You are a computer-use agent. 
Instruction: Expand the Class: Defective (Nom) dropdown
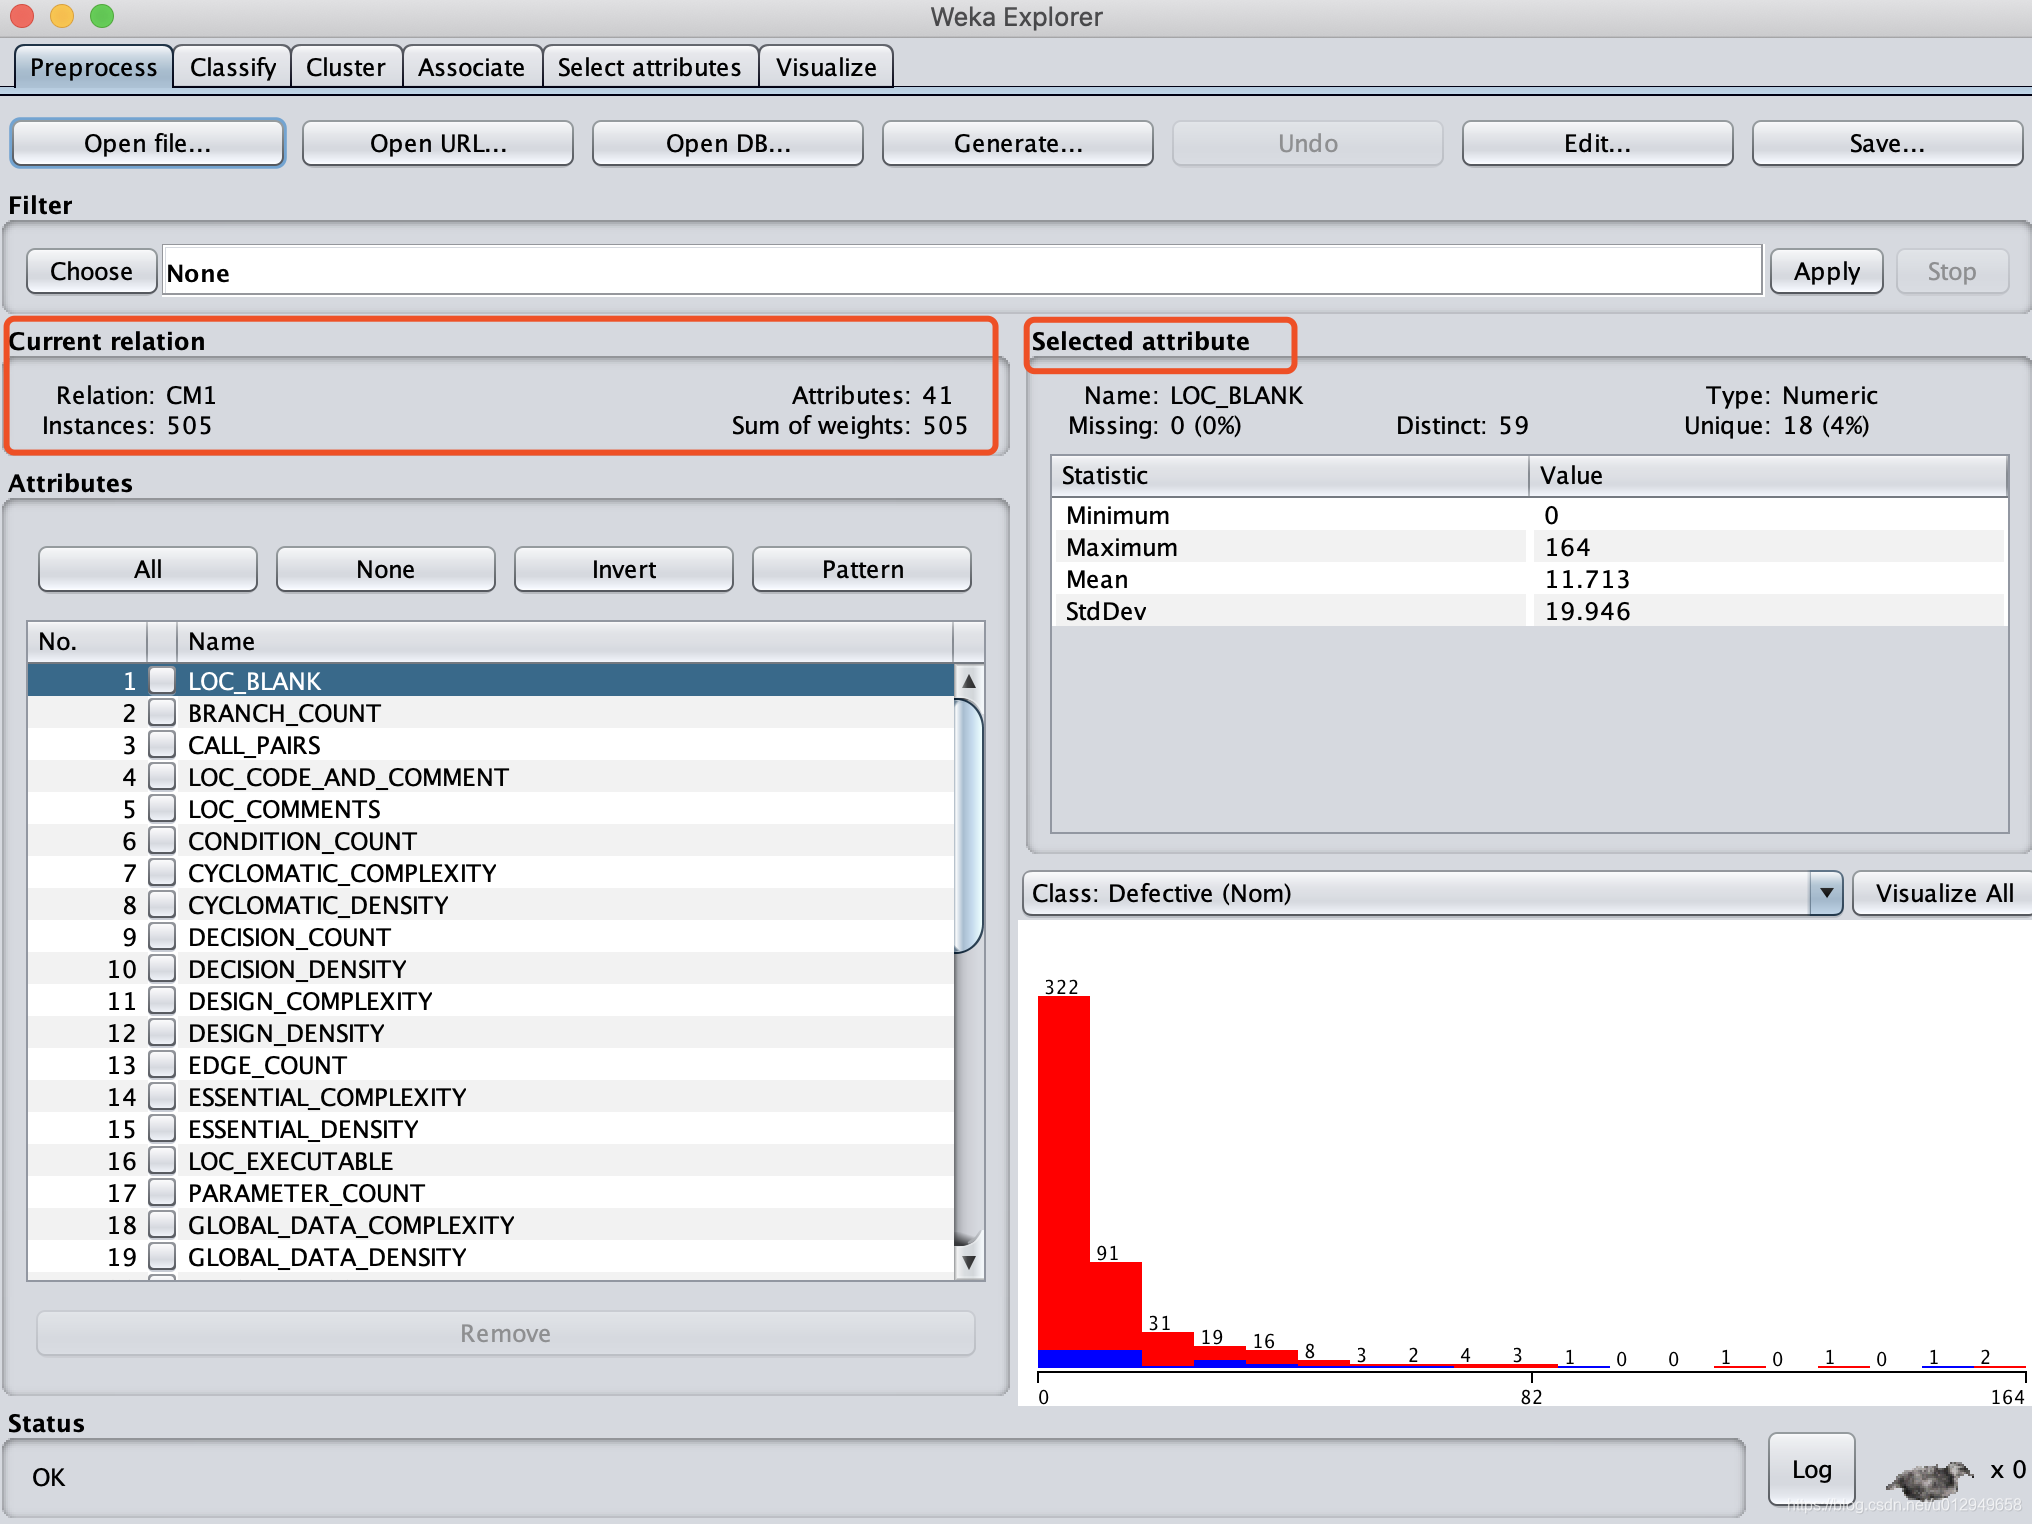coord(1826,892)
